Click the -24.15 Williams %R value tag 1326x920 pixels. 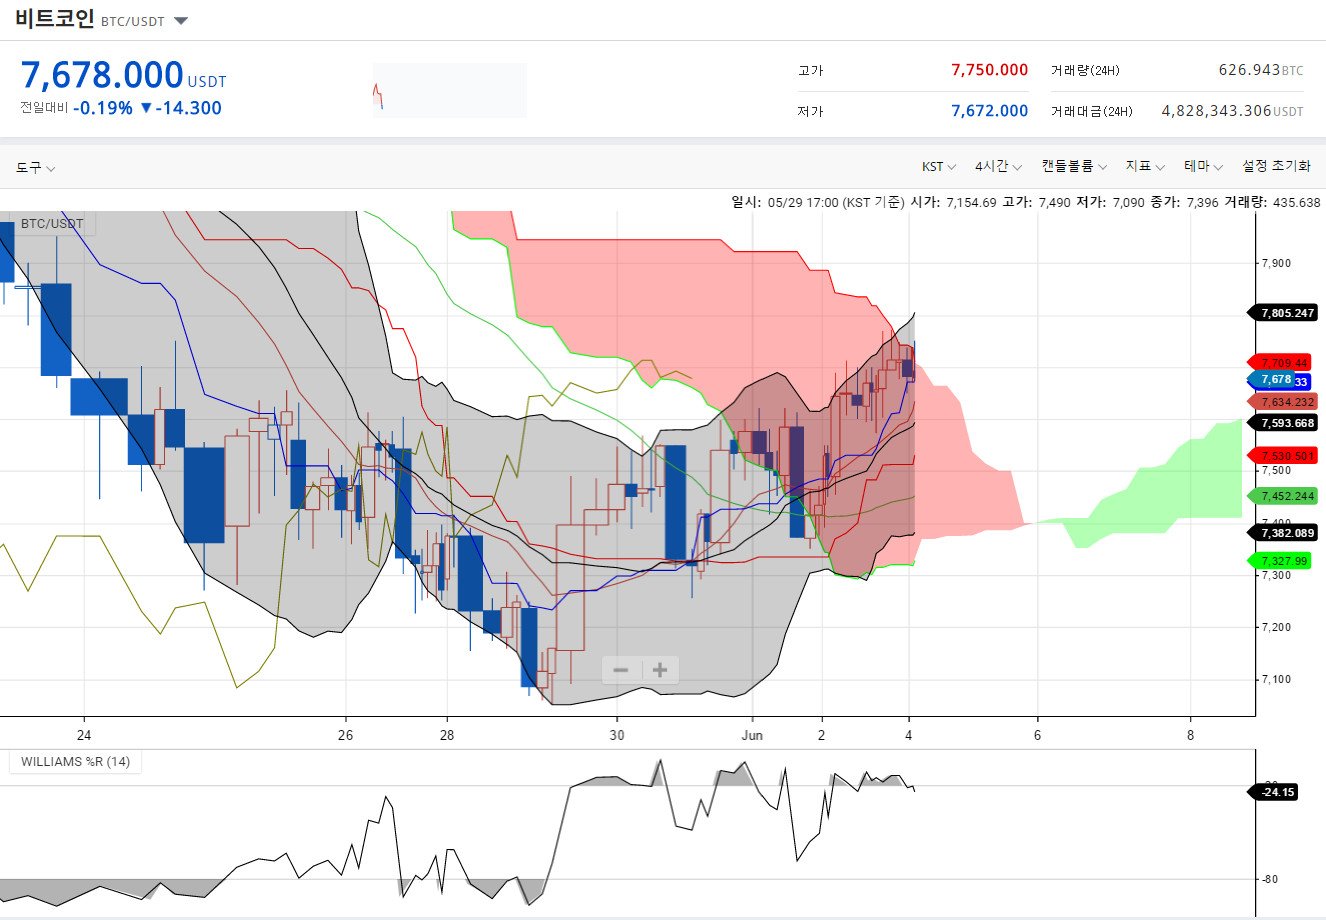coord(1274,792)
